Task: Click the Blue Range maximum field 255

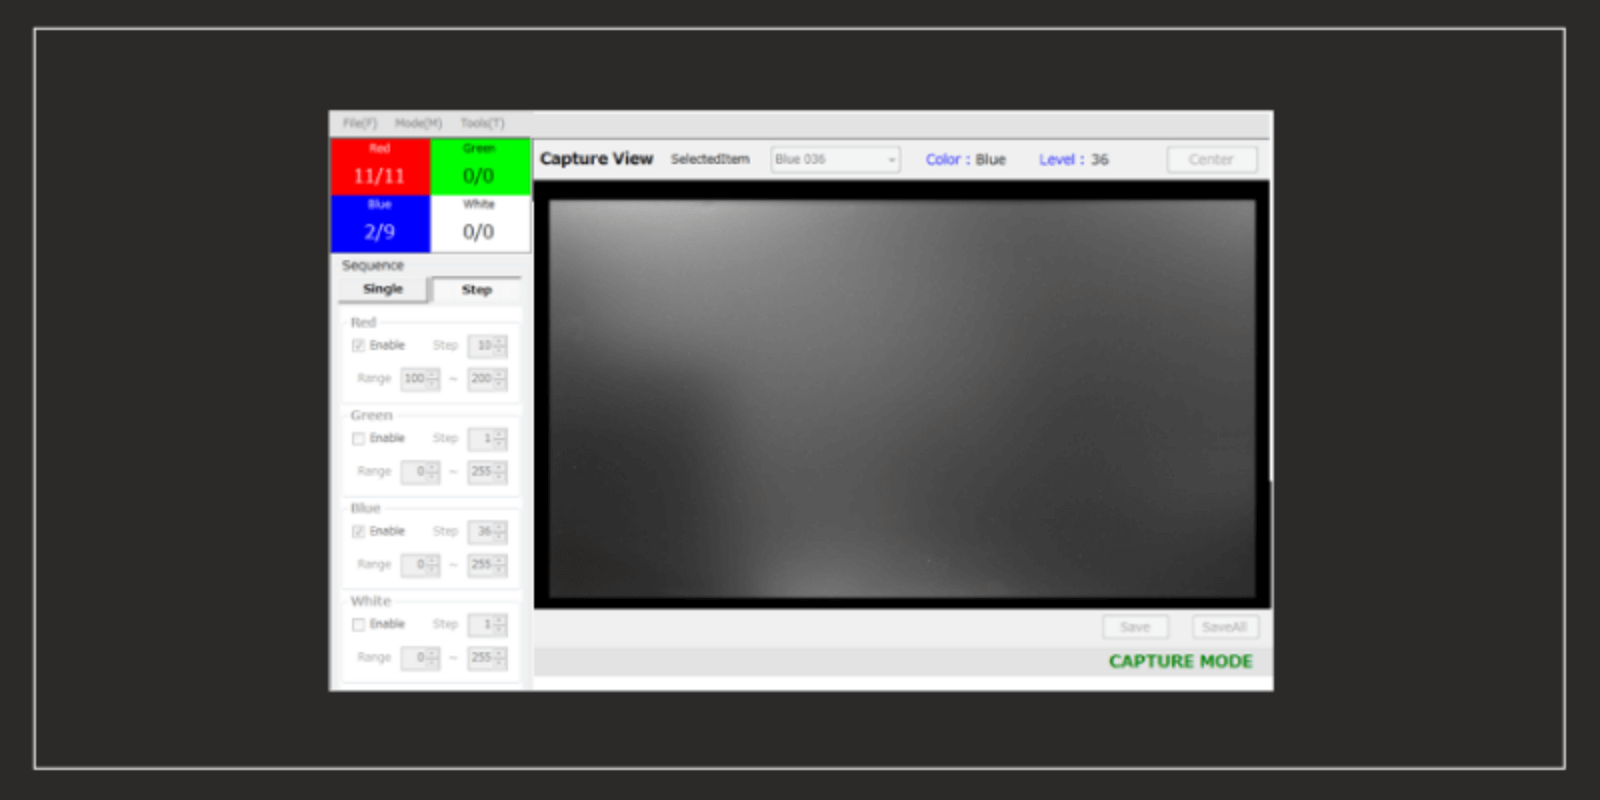Action: pyautogui.click(x=487, y=565)
